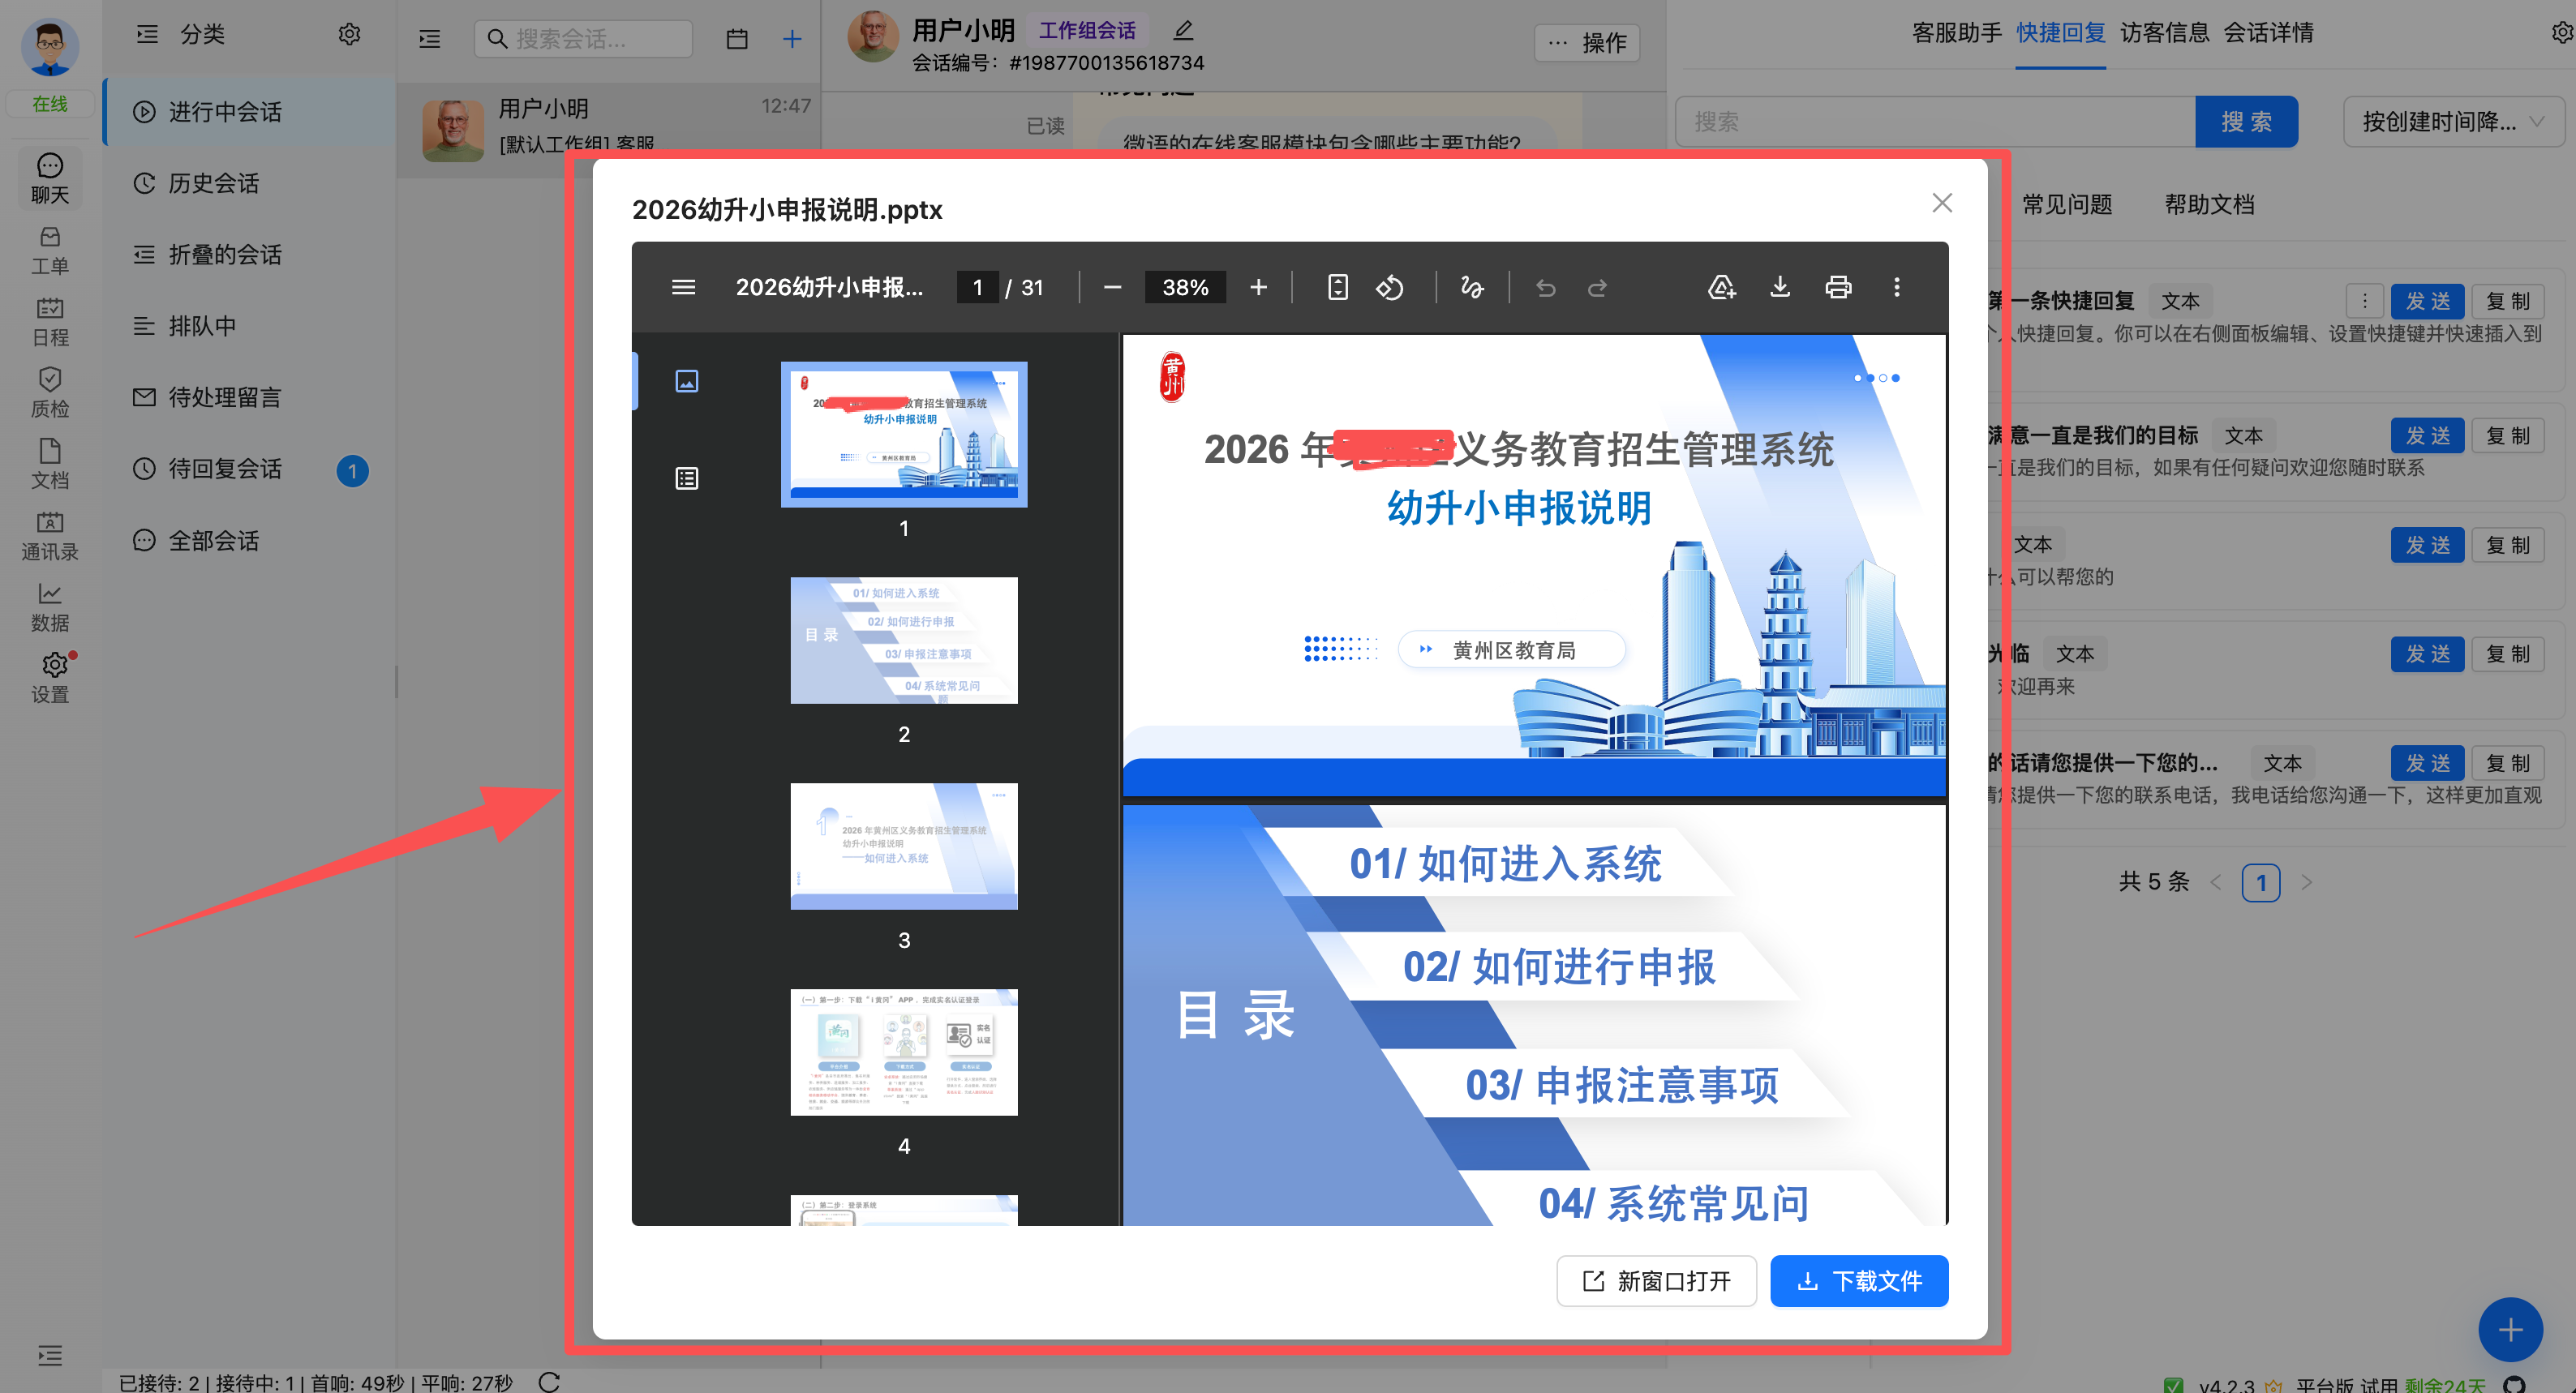Open the 按创建时间降 sort dropdown
This screenshot has height=1393, width=2576.
coord(2453,122)
